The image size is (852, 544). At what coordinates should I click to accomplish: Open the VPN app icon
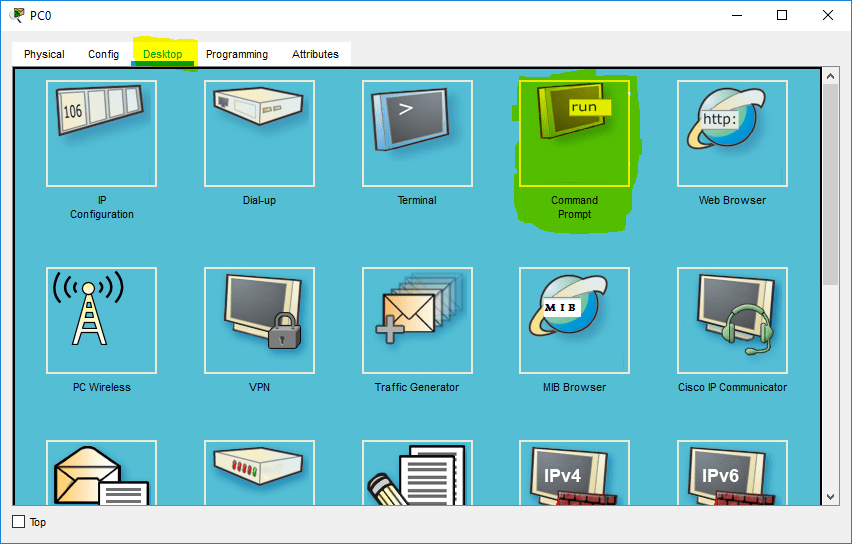point(259,320)
